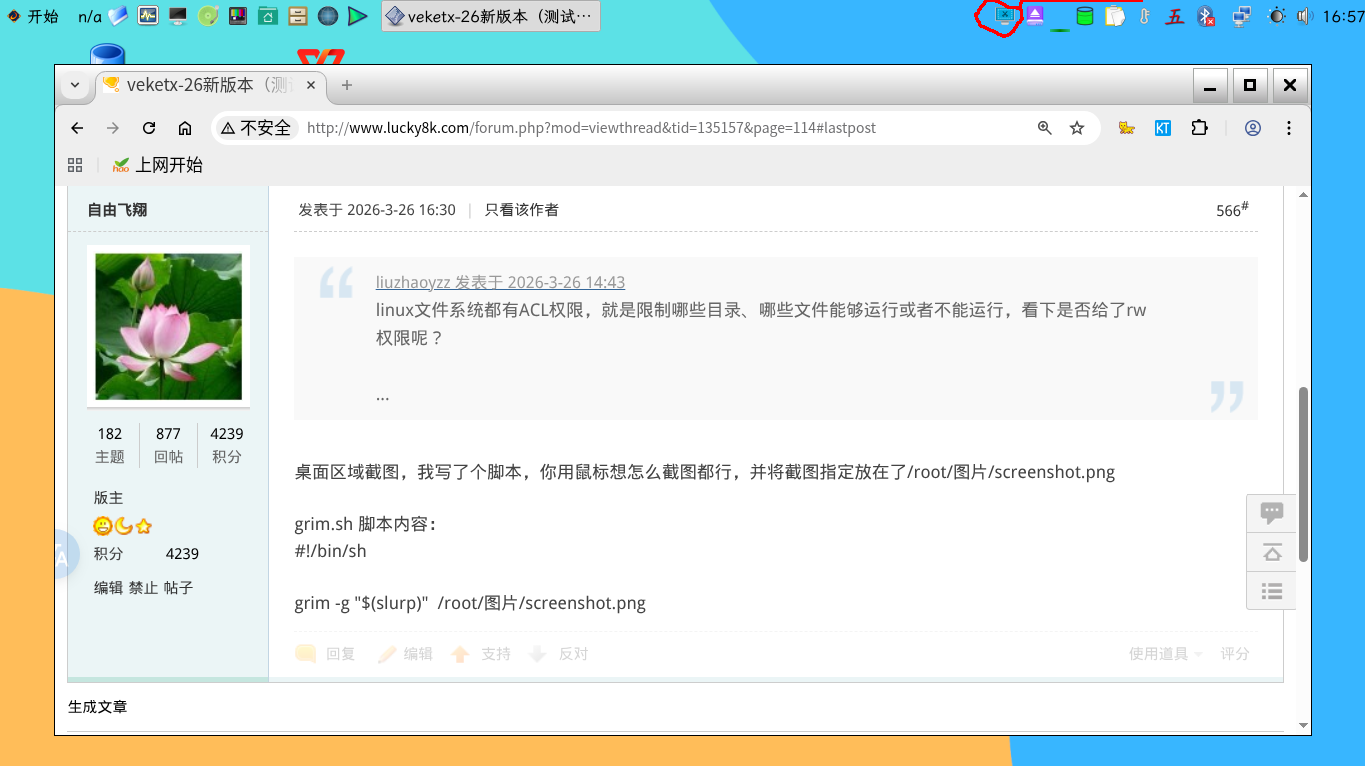Open Chrome's three-dot menu
1365x766 pixels.
pos(1289,127)
